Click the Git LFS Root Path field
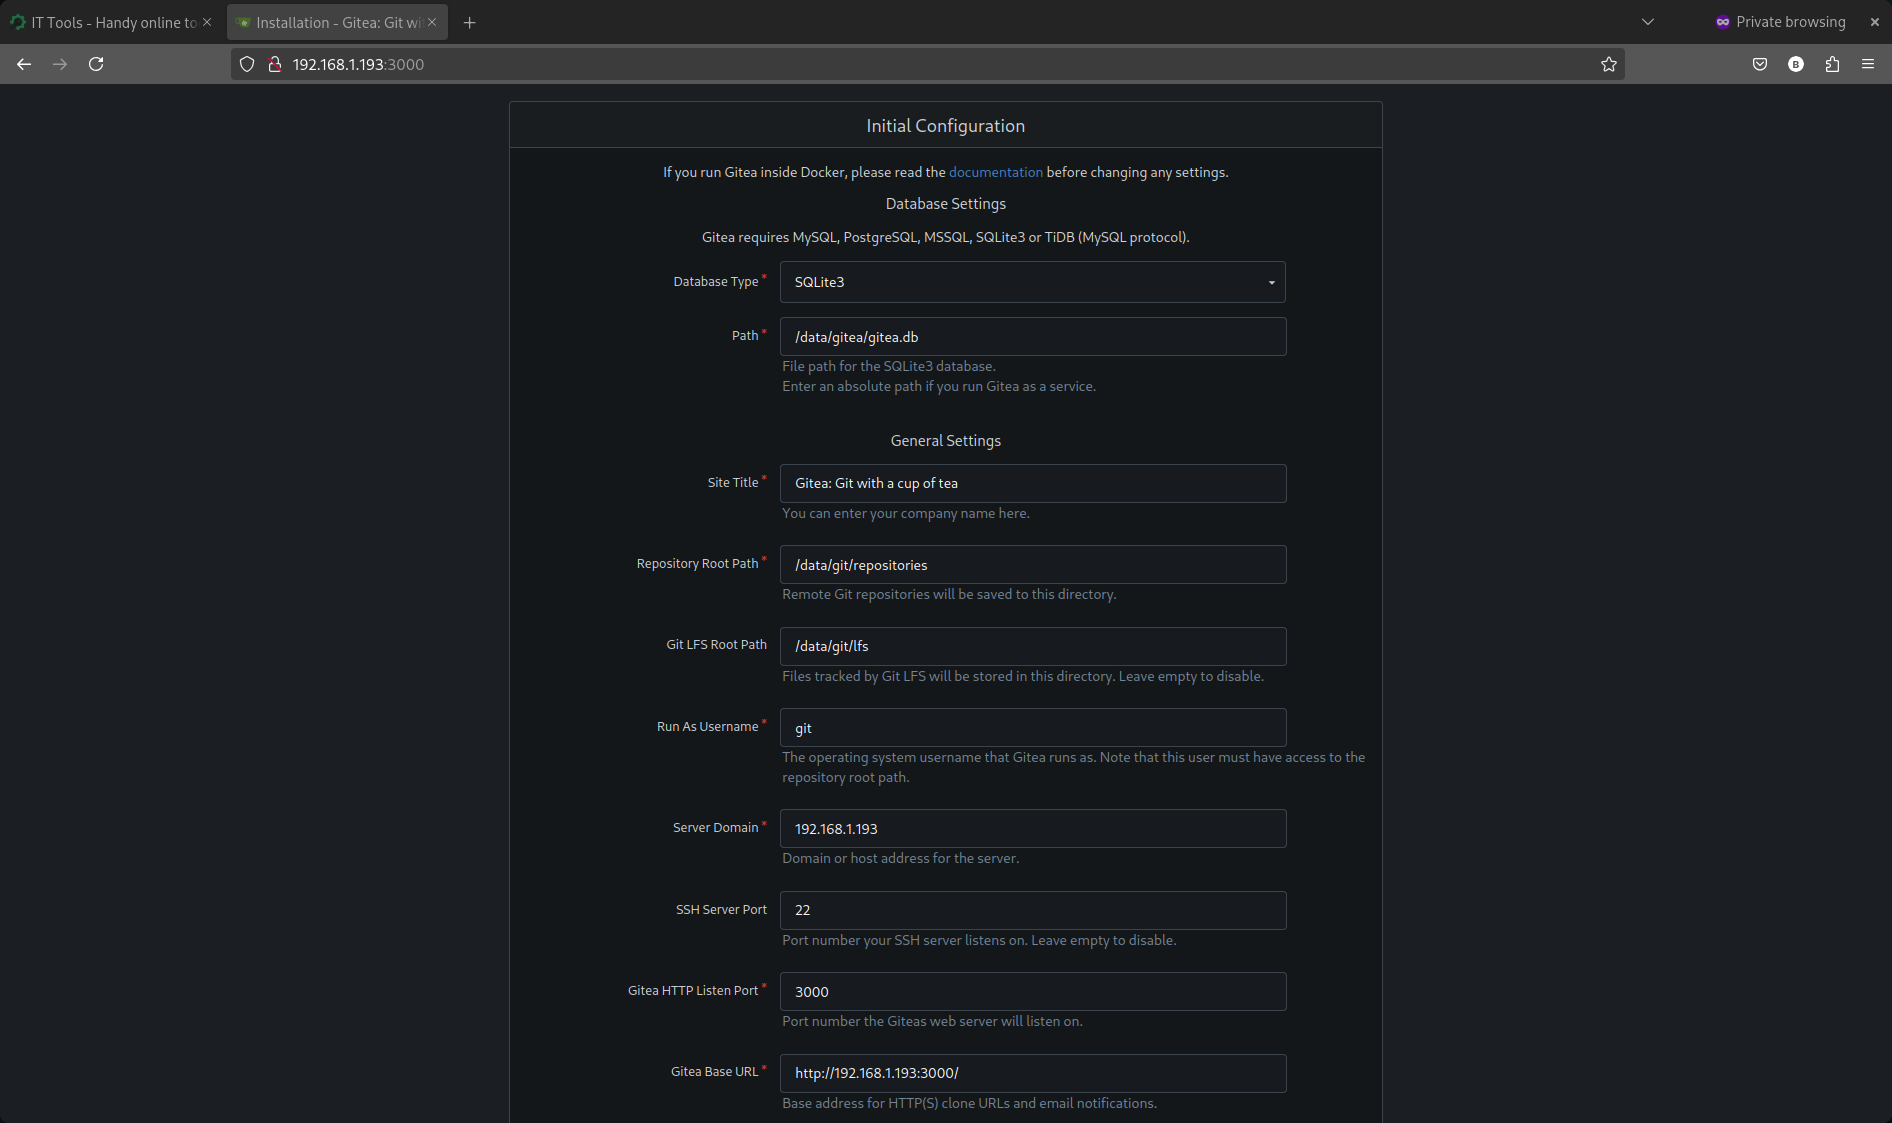The image size is (1892, 1123). (1032, 646)
